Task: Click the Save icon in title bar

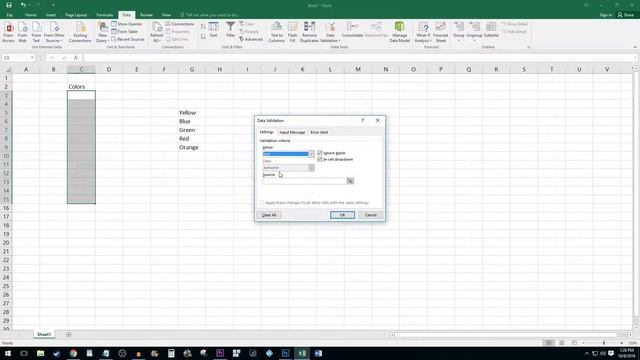Action: 9,5
